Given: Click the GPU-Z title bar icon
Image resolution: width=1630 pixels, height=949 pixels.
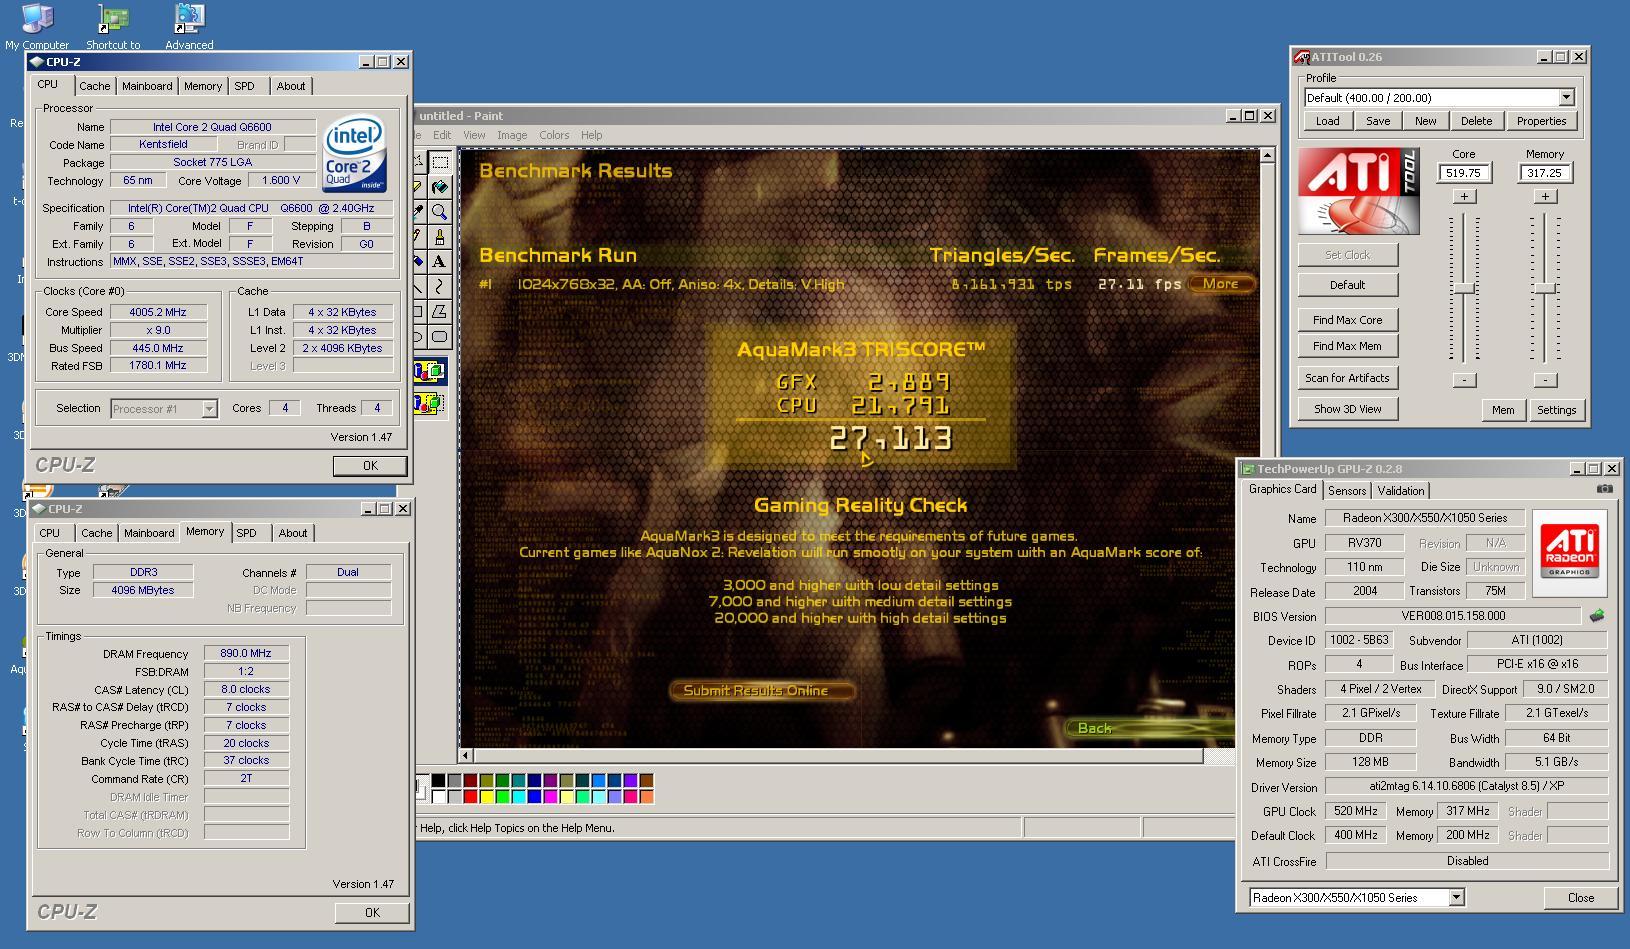Looking at the screenshot, I should point(1247,468).
